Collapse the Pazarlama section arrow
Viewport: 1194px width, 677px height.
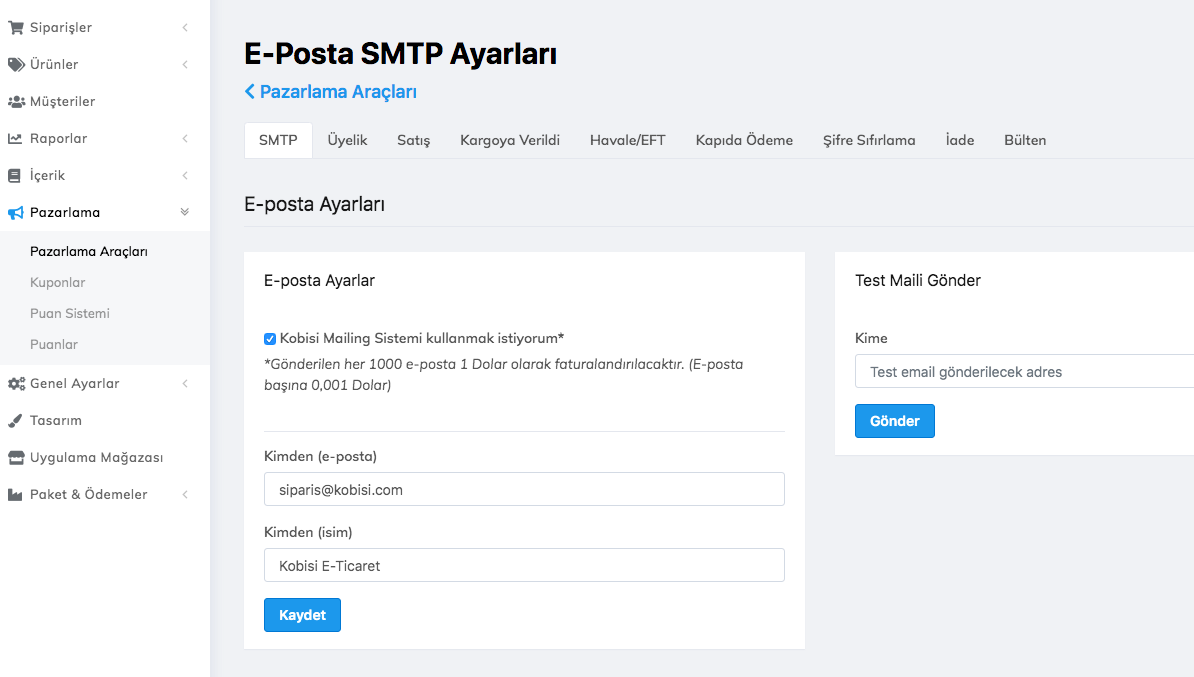[x=184, y=212]
